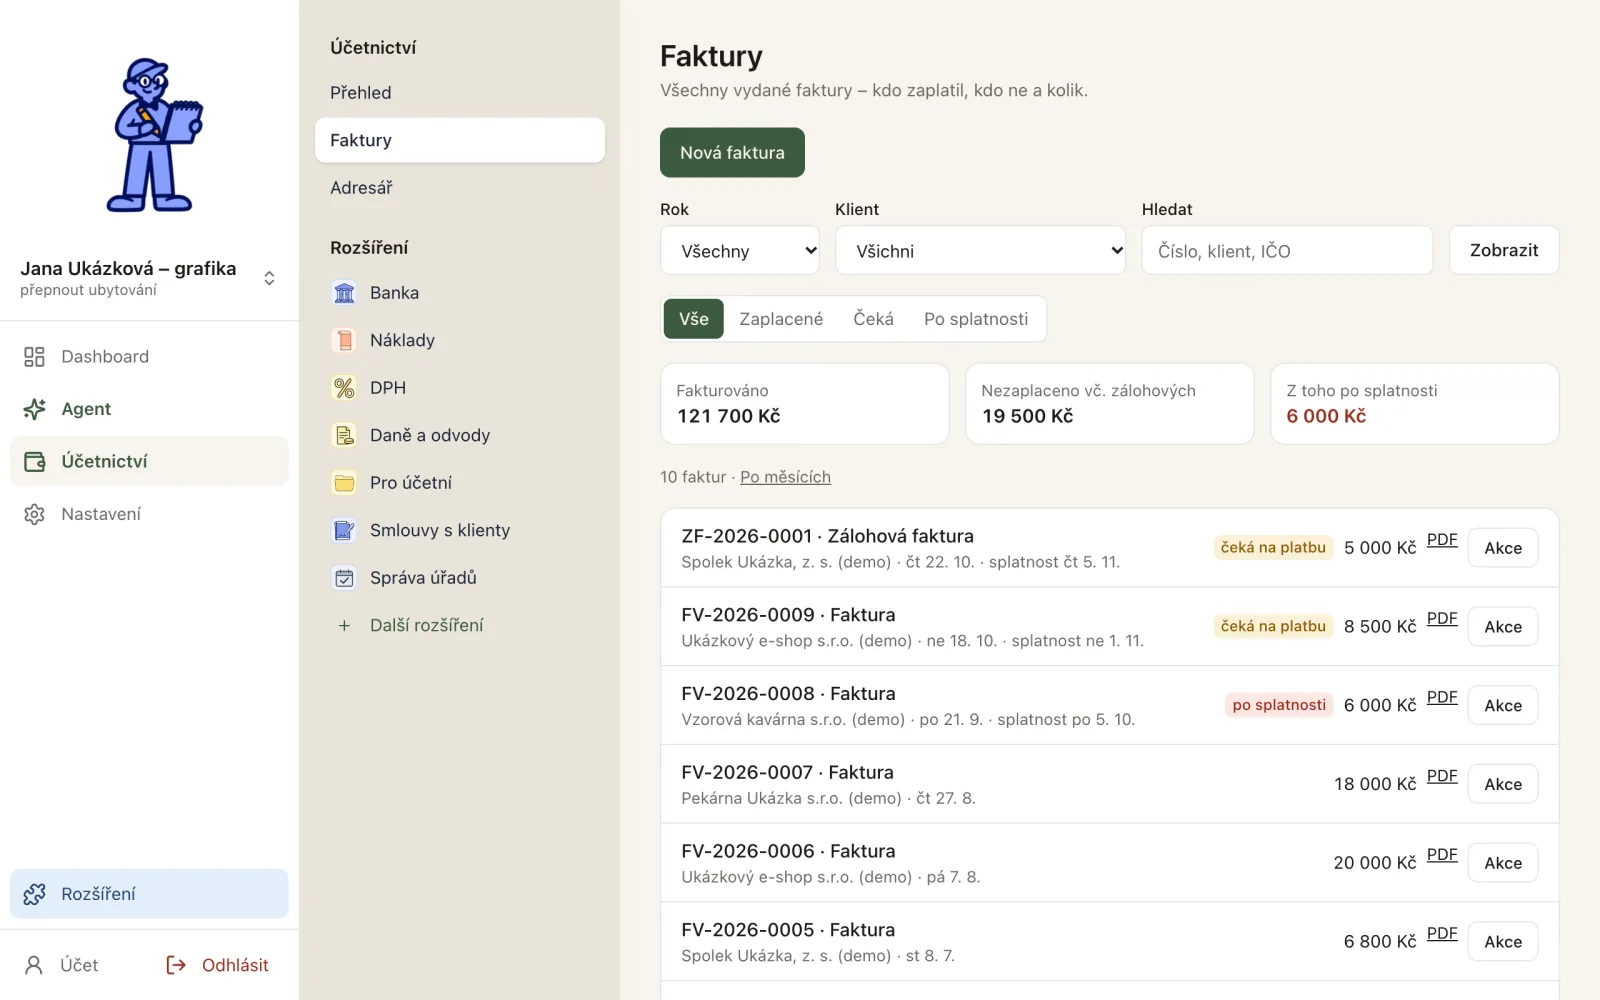Viewport: 1600px width, 1000px height.
Task: Open PDF for invoice FV-2026-0007
Action: [1442, 776]
